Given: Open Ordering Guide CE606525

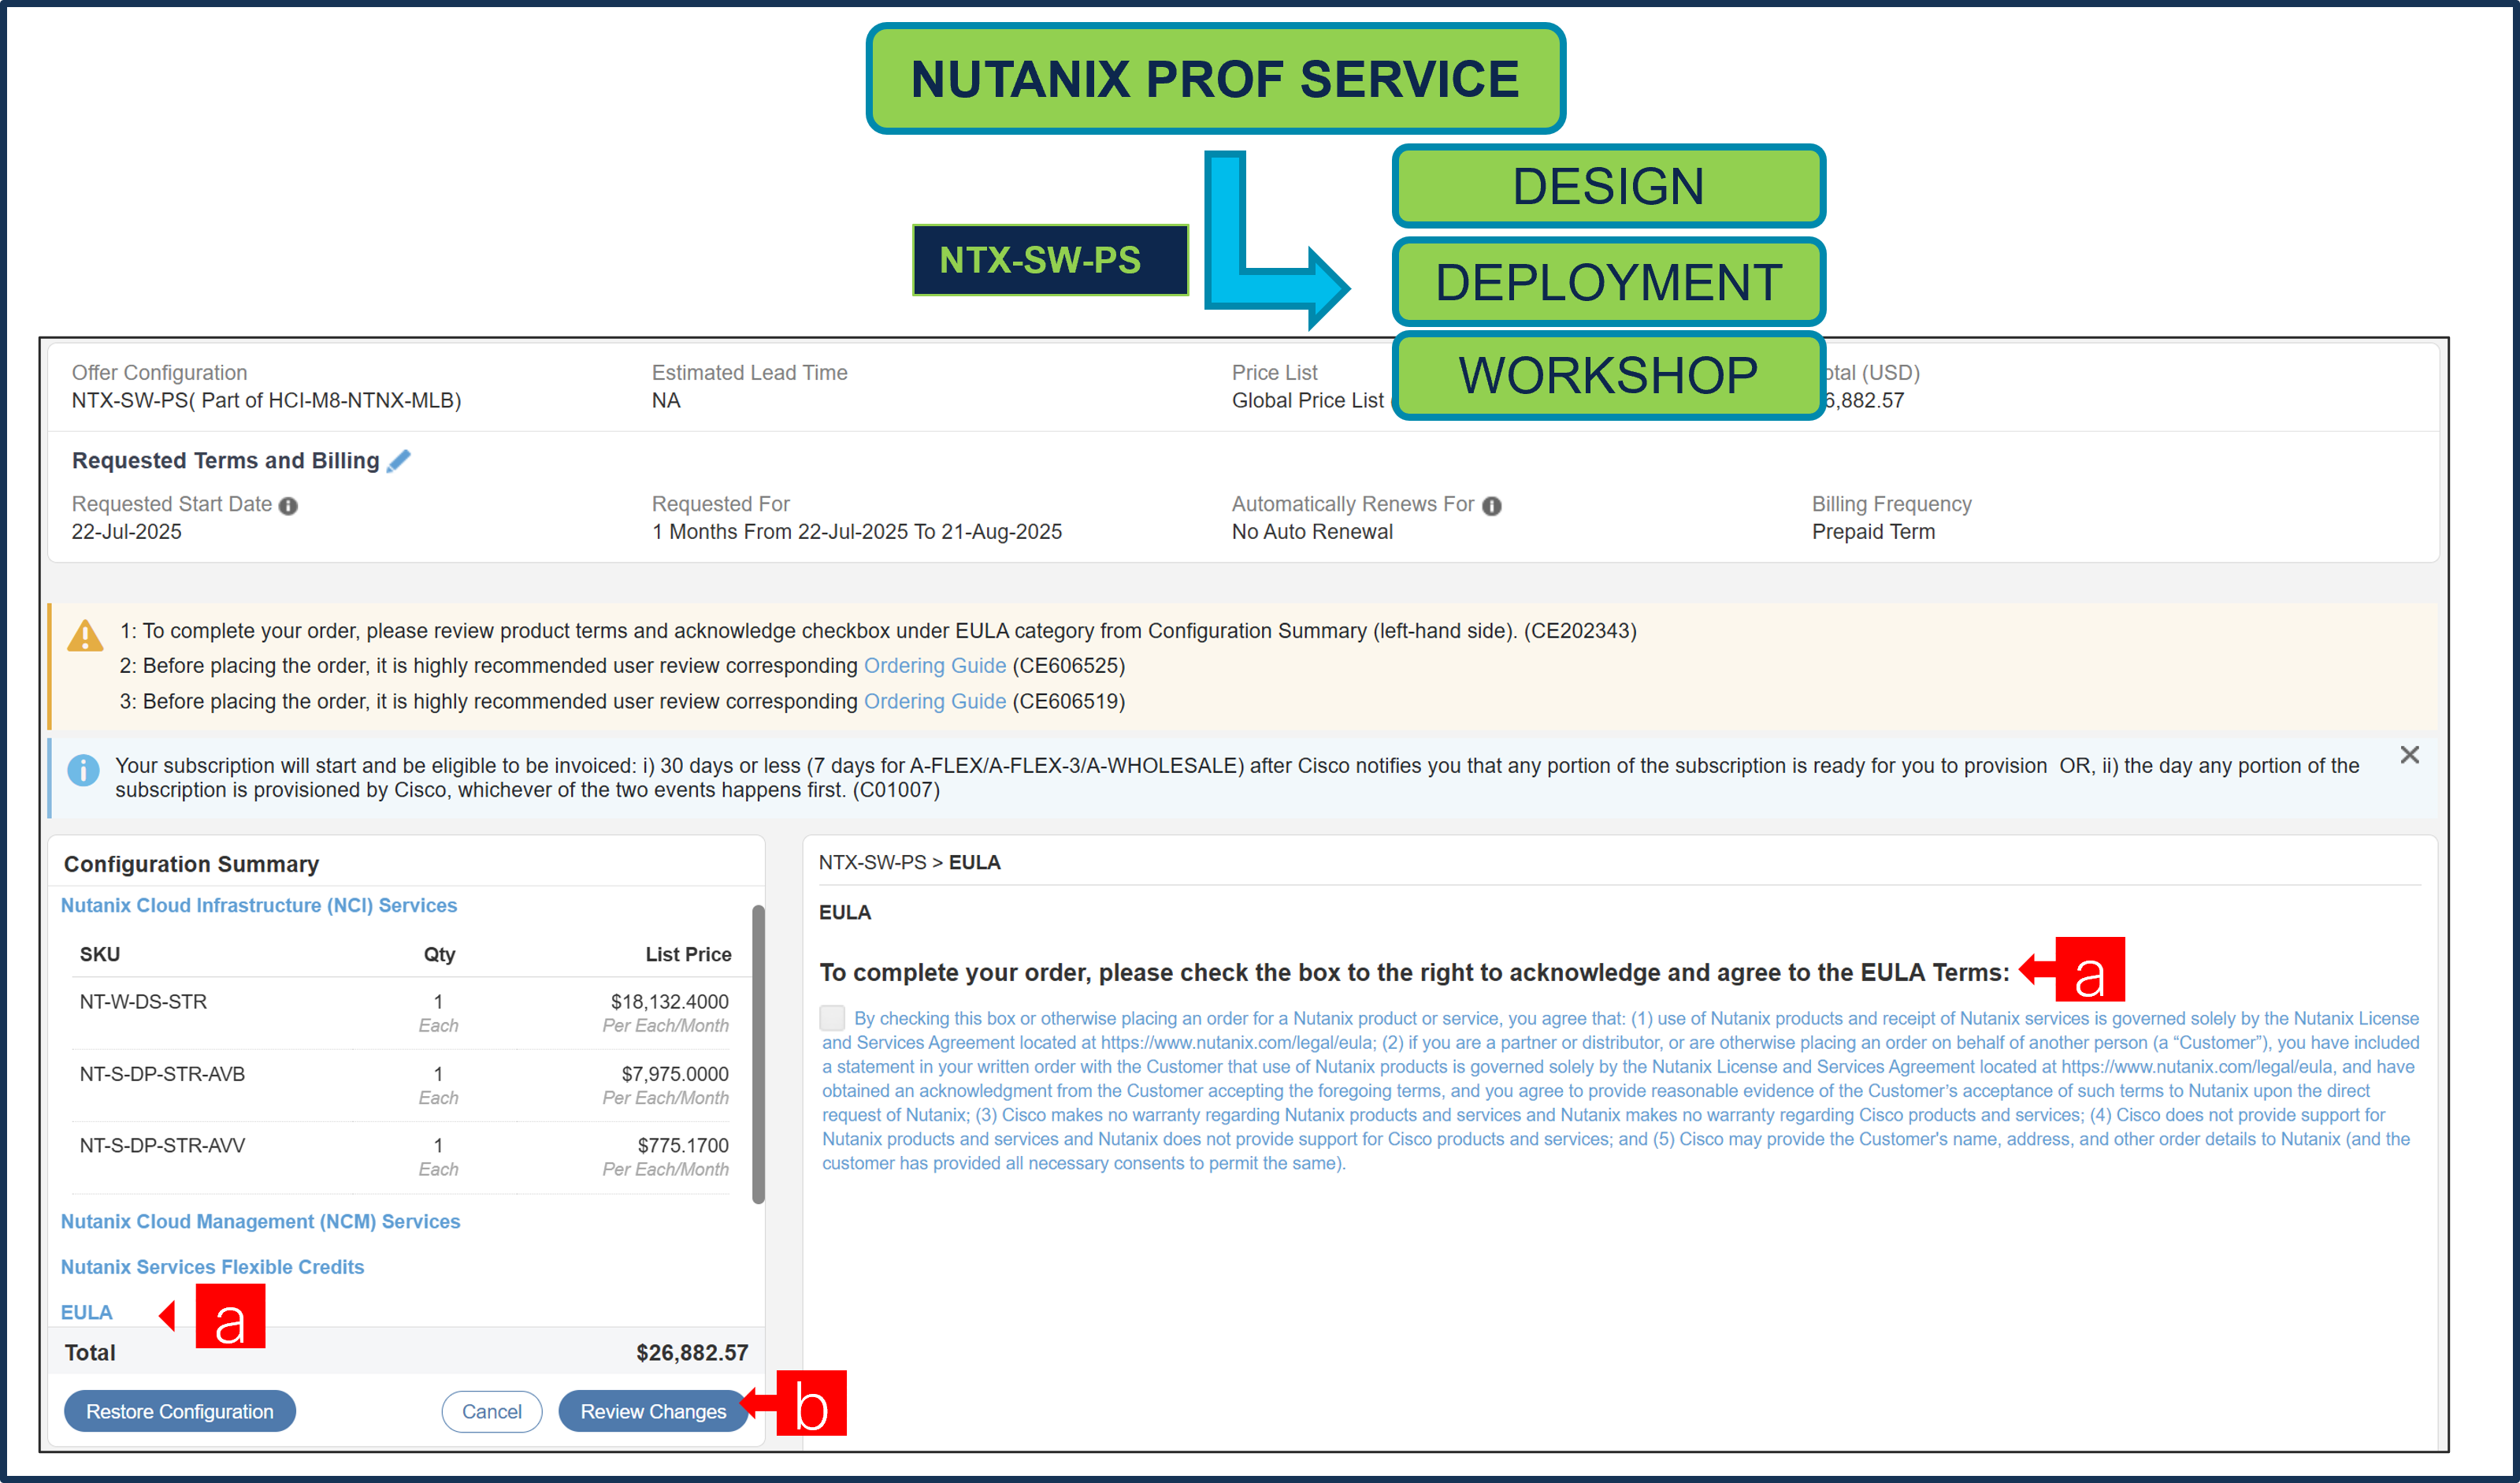Looking at the screenshot, I should [x=934, y=665].
